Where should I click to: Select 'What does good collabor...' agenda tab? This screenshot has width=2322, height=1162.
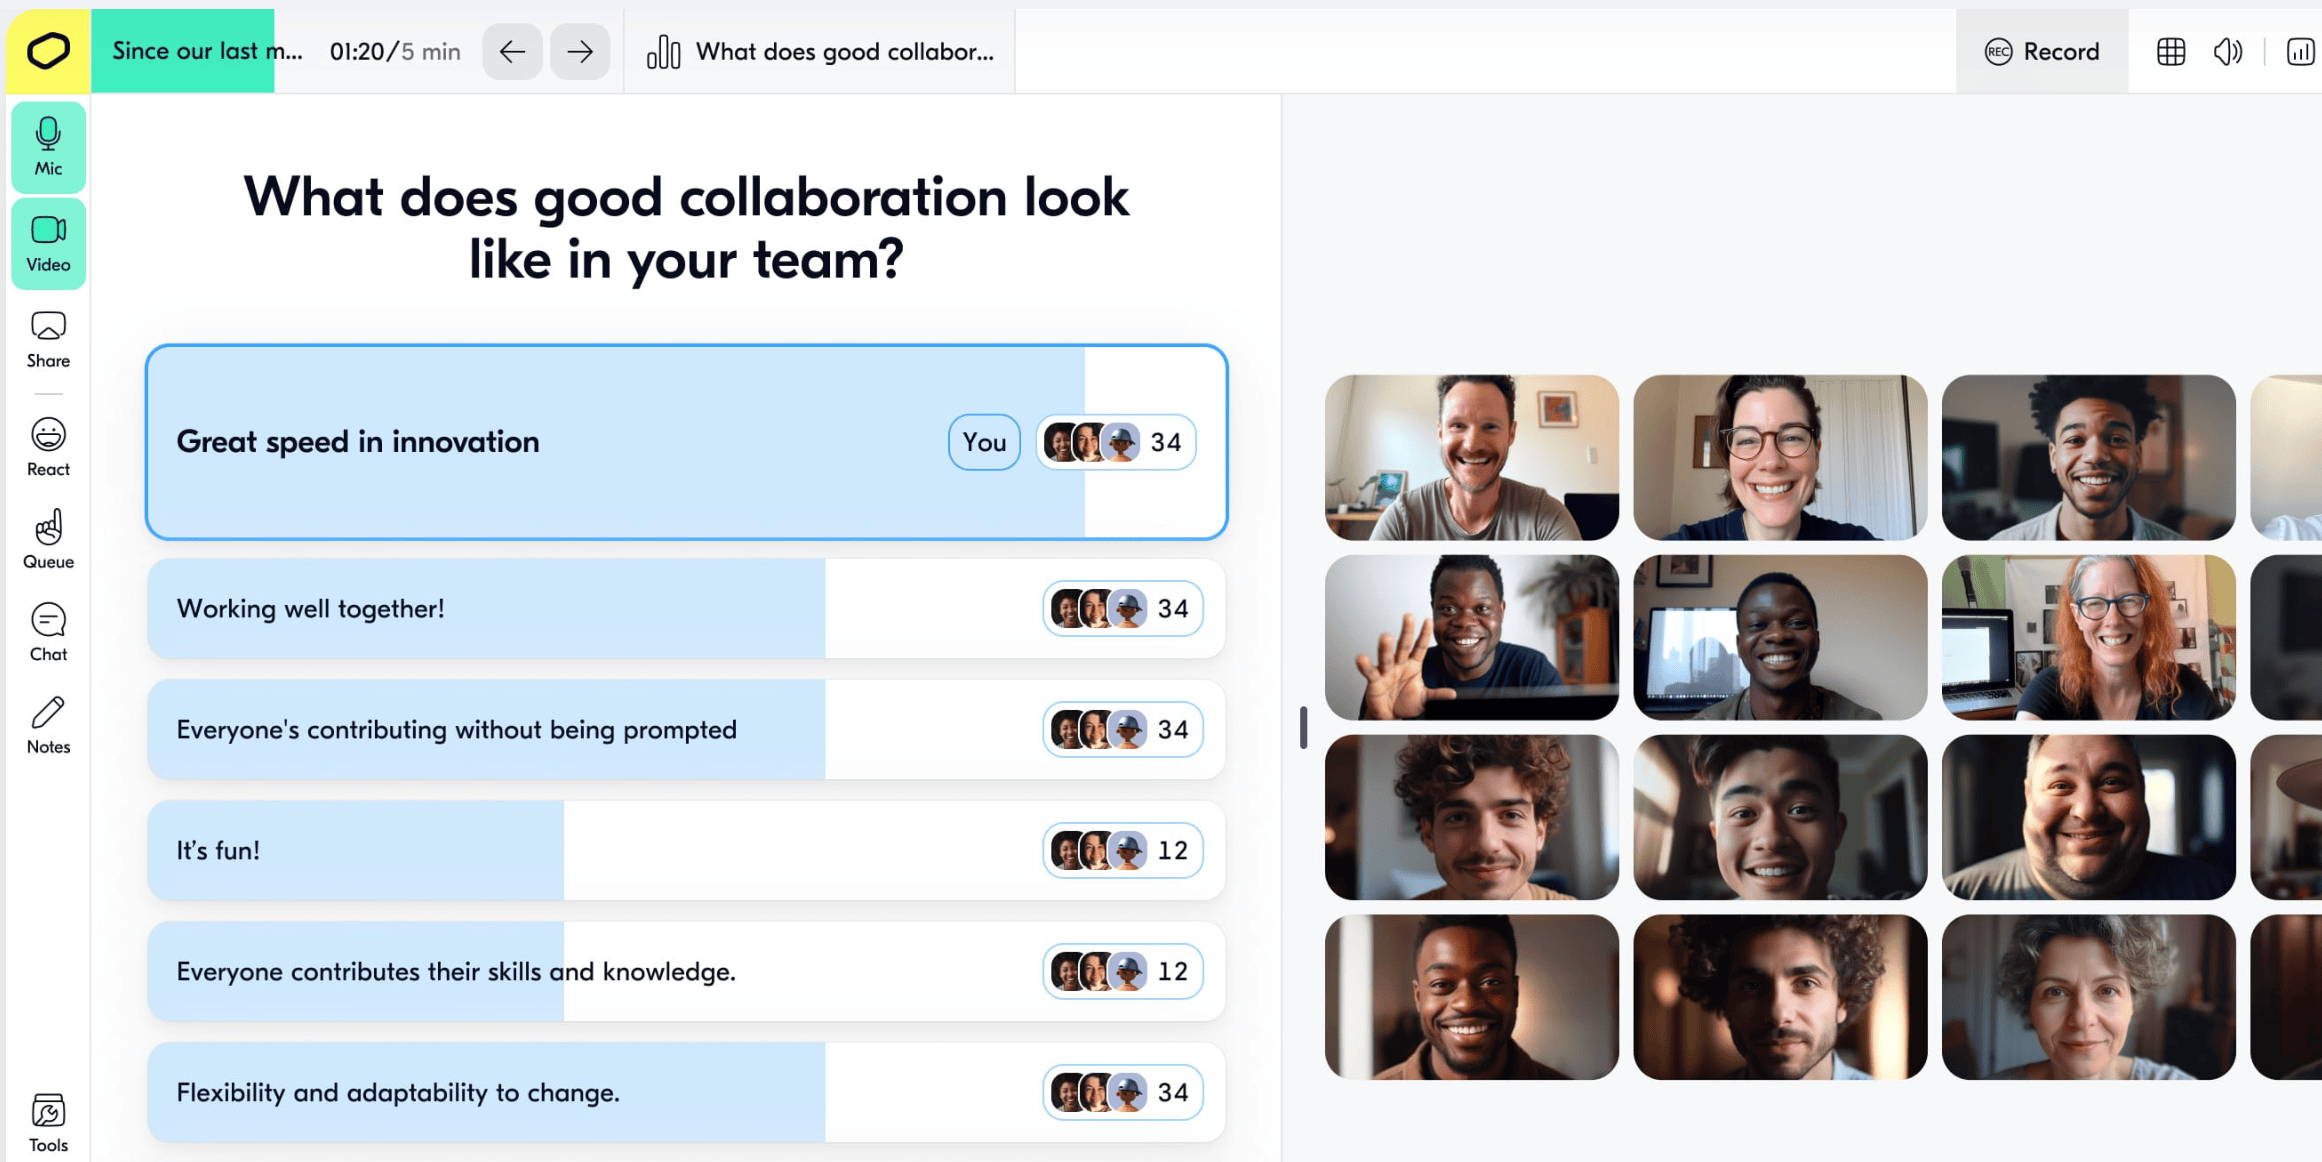820,51
